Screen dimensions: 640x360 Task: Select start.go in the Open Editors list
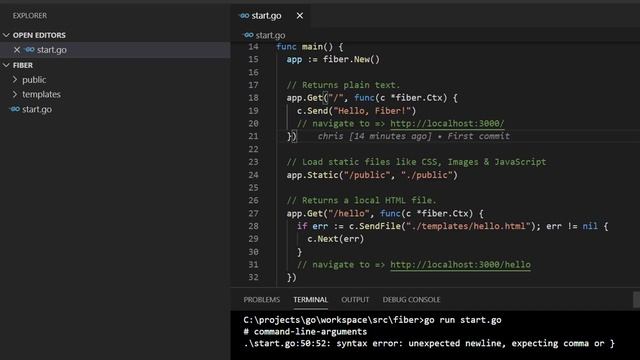[115, 50]
